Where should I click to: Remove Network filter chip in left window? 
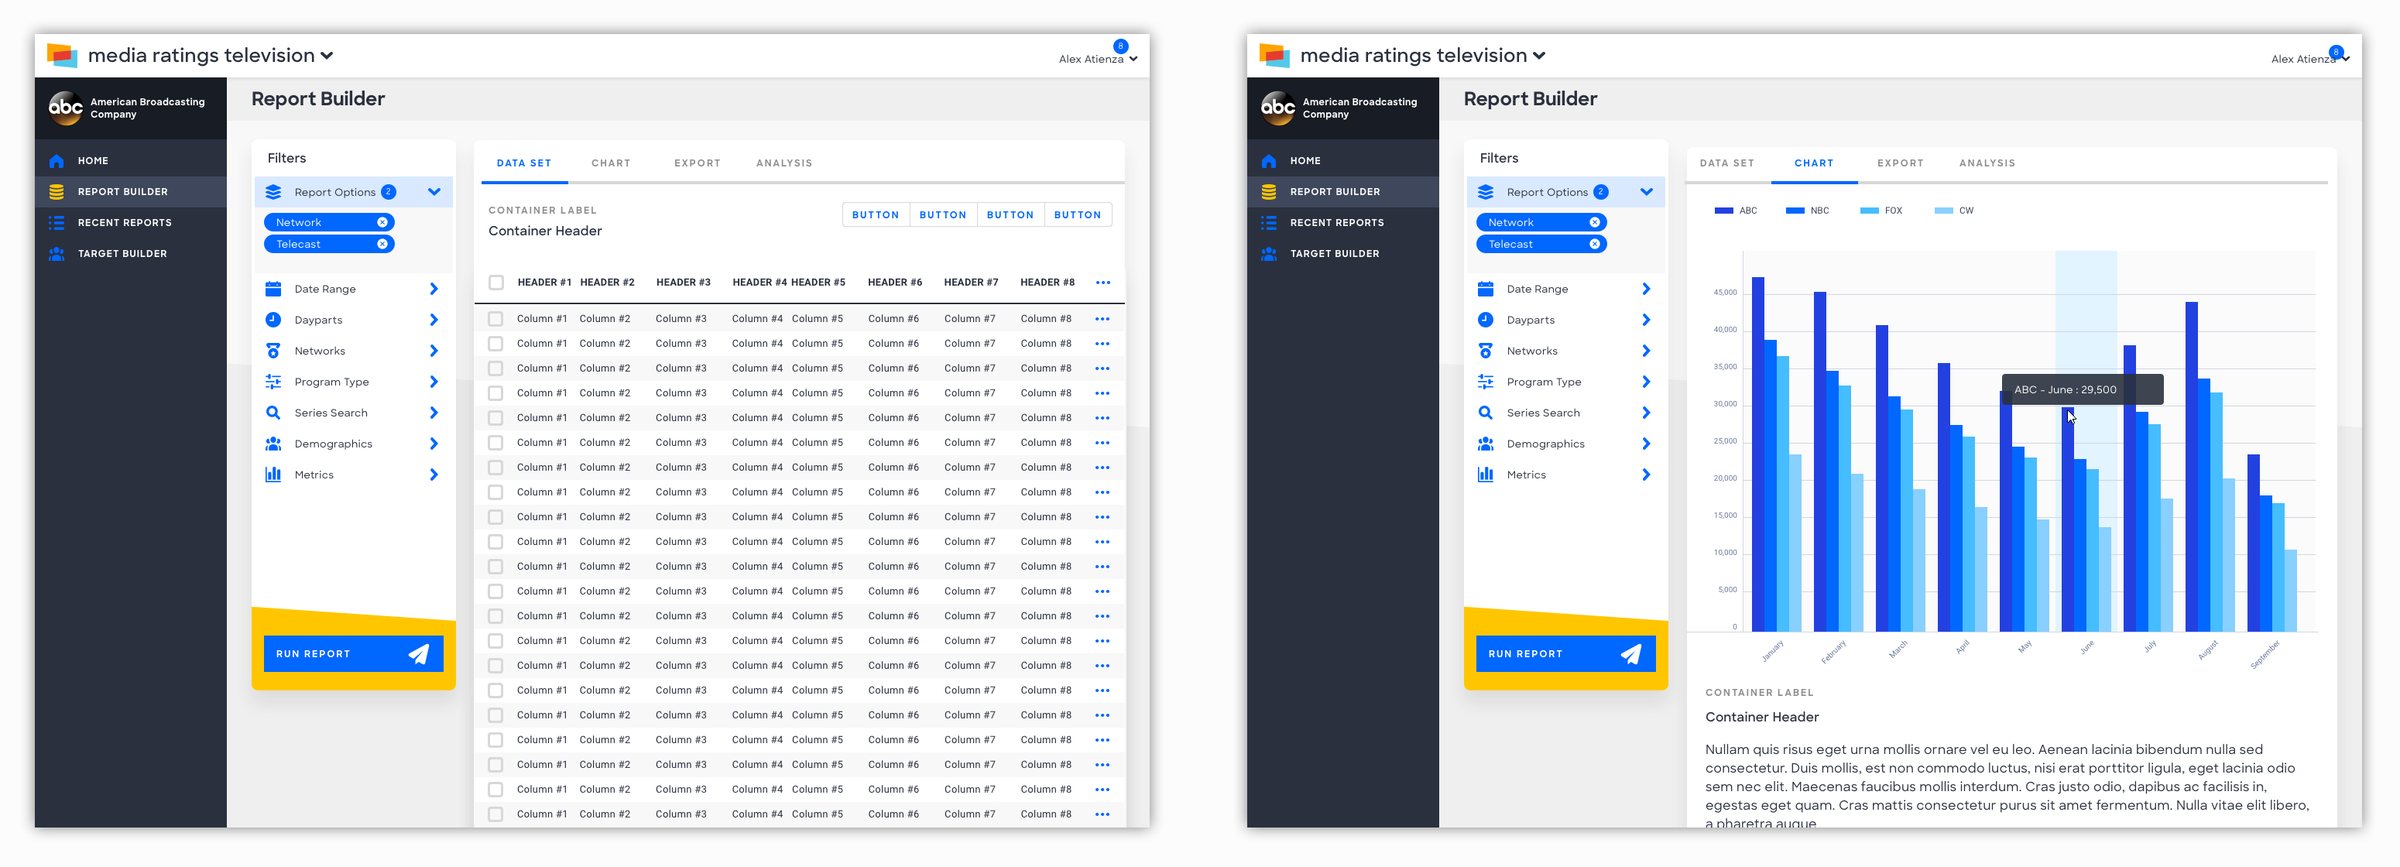click(x=382, y=222)
